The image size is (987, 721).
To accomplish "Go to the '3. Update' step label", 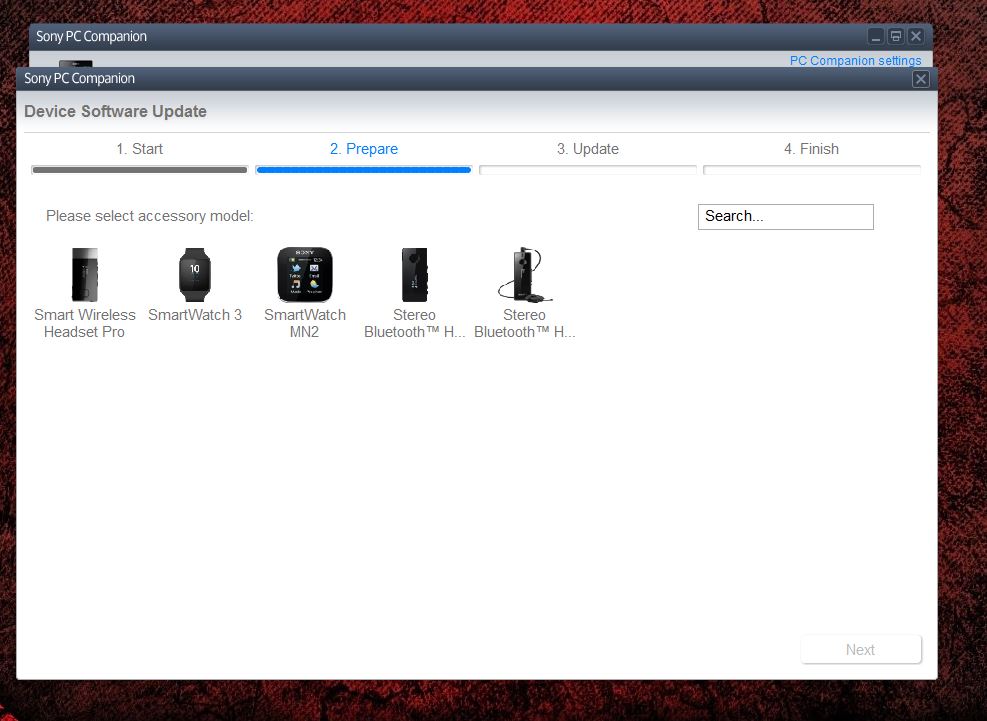I will tap(587, 149).
